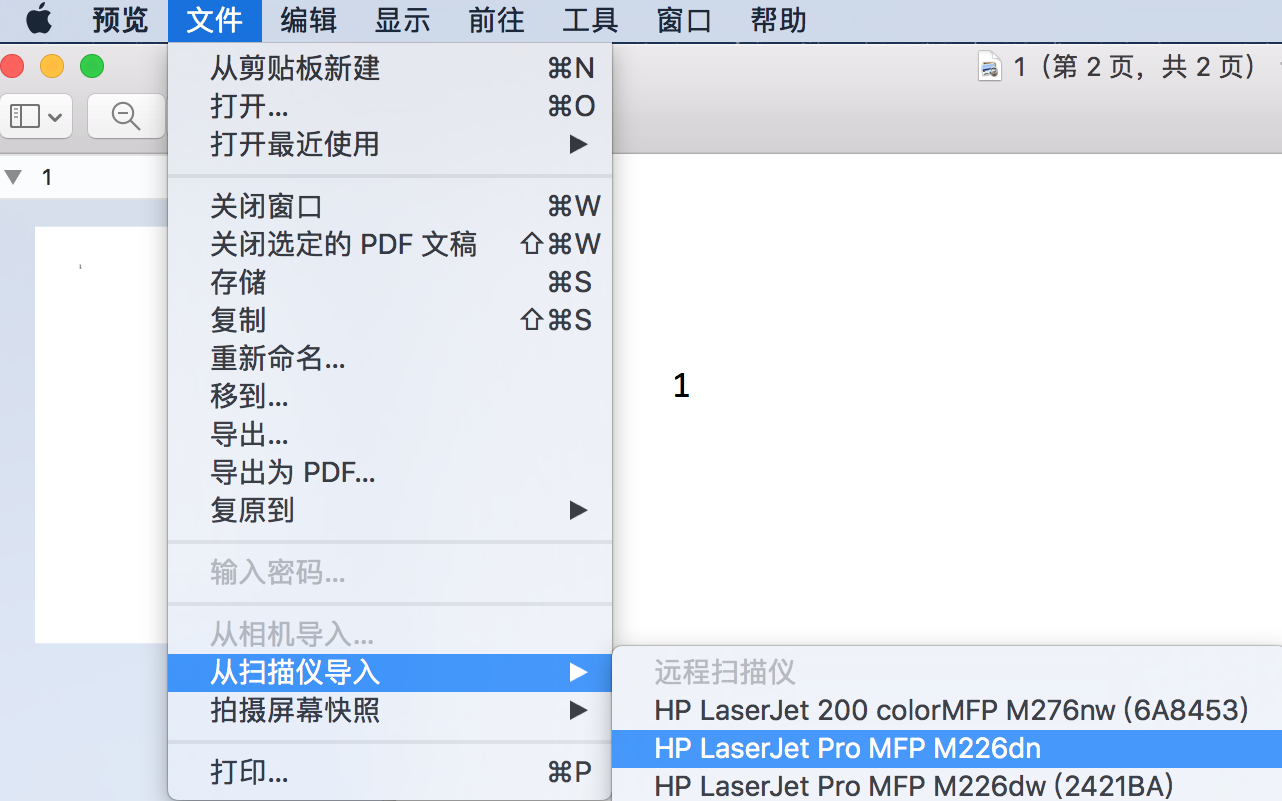Select the 打开… menu entry

(390, 106)
